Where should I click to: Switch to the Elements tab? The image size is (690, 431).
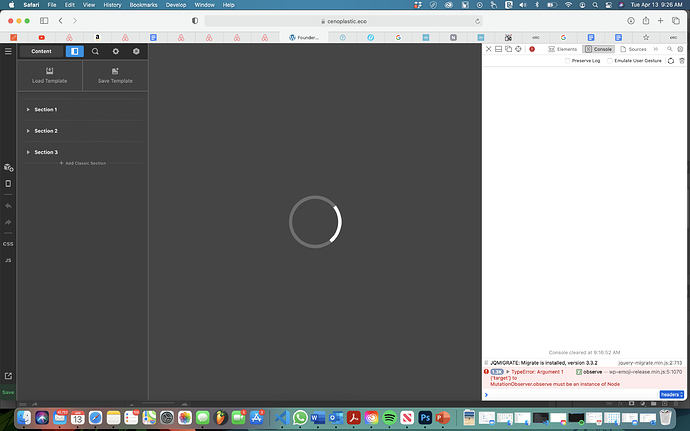pos(562,49)
